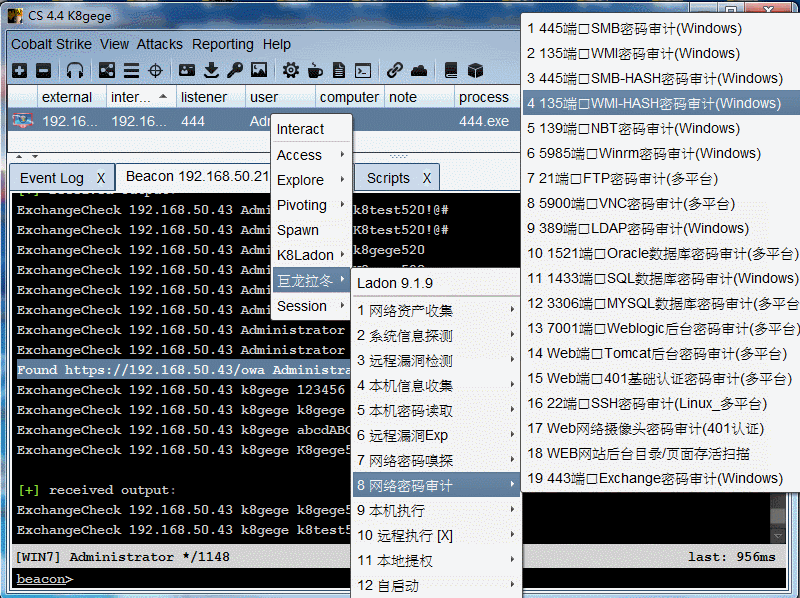Switch to the Scripts tab
This screenshot has height=598, width=800.
388,178
